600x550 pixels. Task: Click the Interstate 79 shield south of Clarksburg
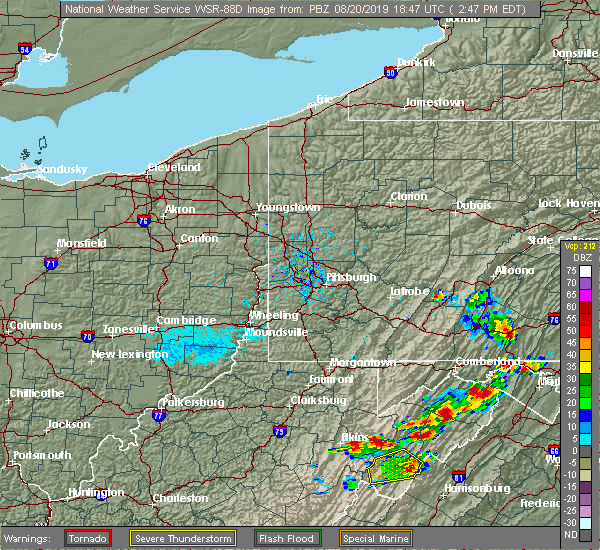pyautogui.click(x=280, y=432)
